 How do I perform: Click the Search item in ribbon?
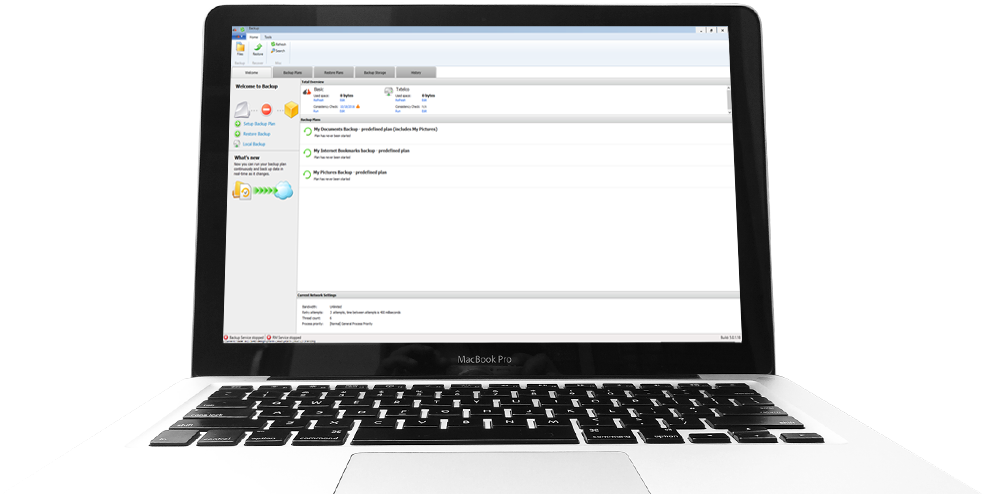278,51
